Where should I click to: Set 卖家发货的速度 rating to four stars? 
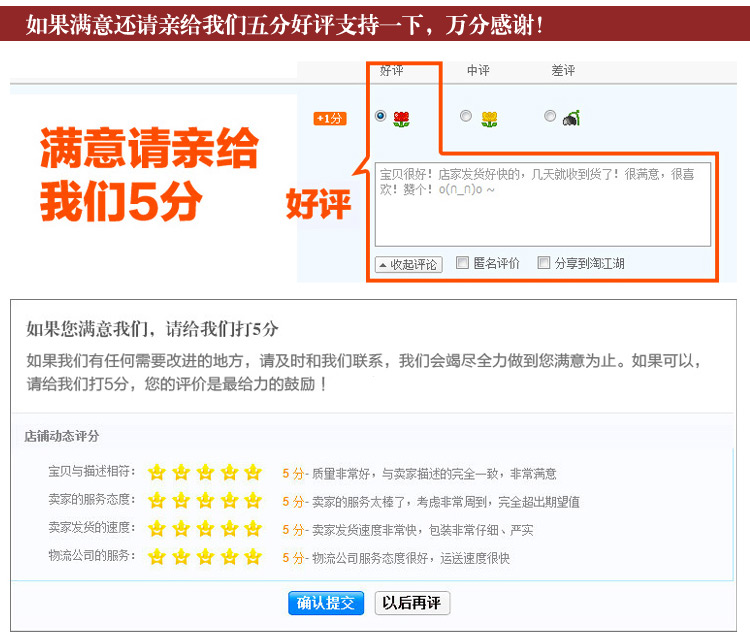[230, 529]
